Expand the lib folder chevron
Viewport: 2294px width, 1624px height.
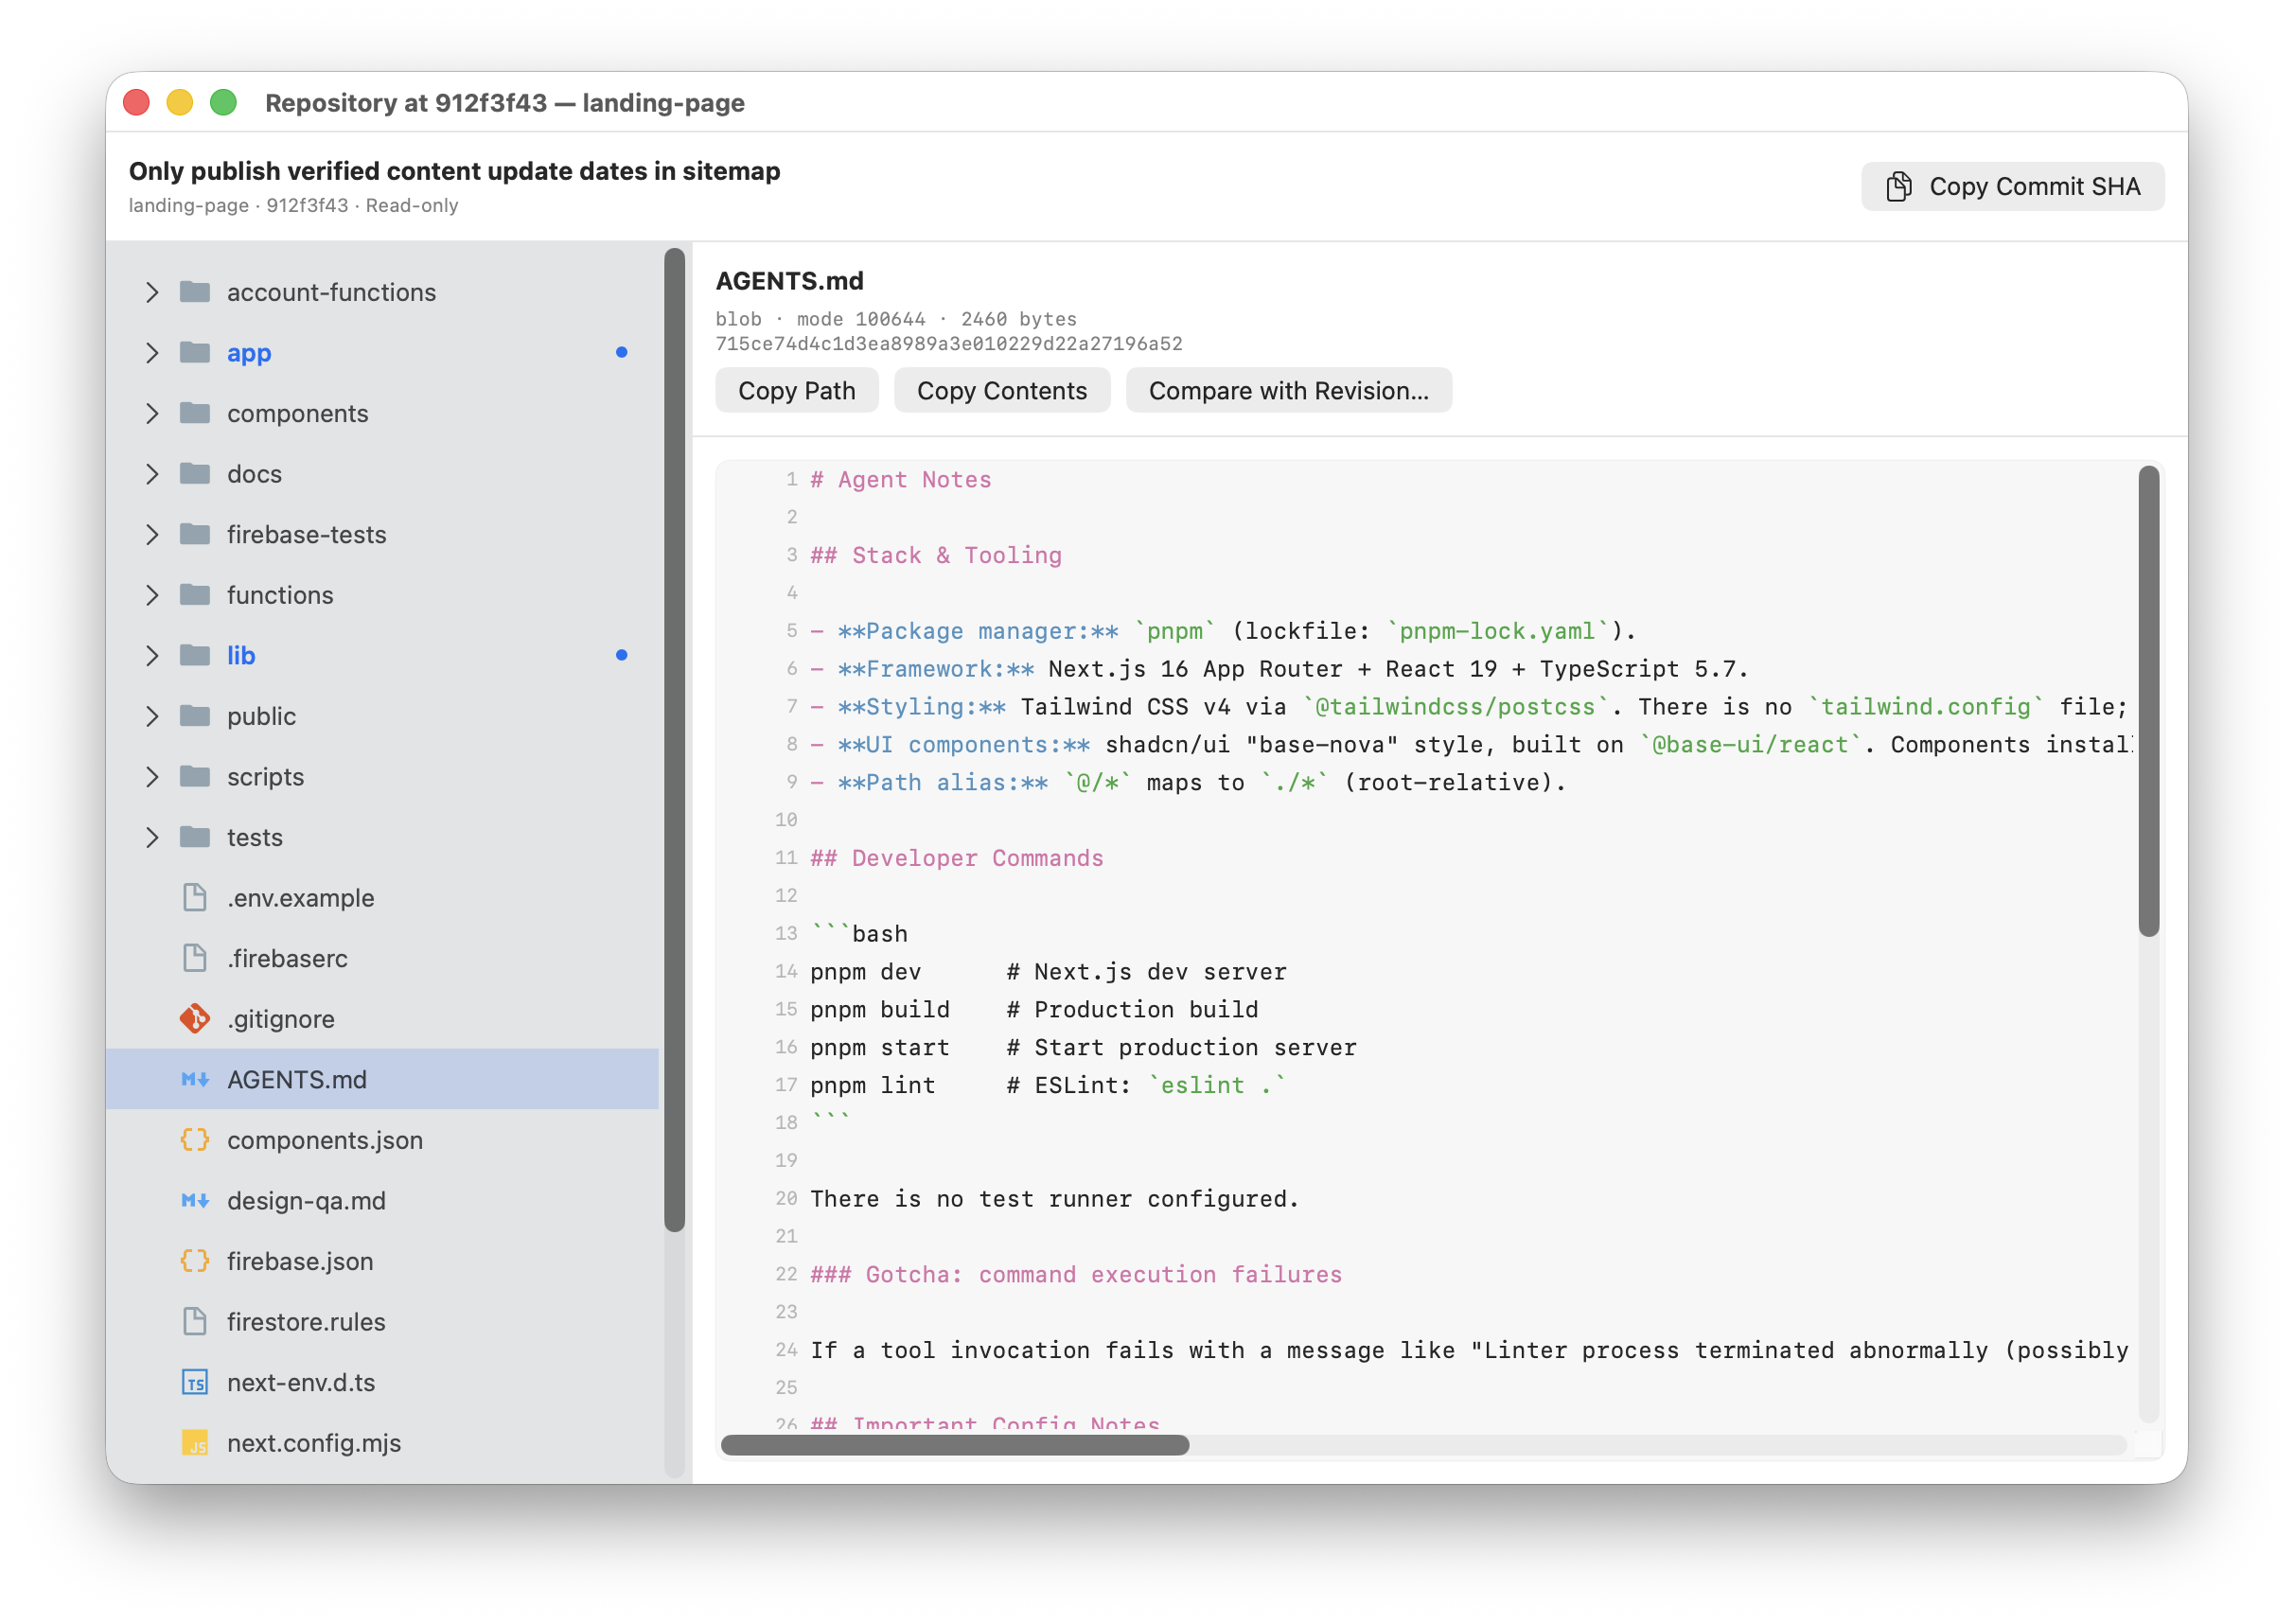pyautogui.click(x=152, y=655)
